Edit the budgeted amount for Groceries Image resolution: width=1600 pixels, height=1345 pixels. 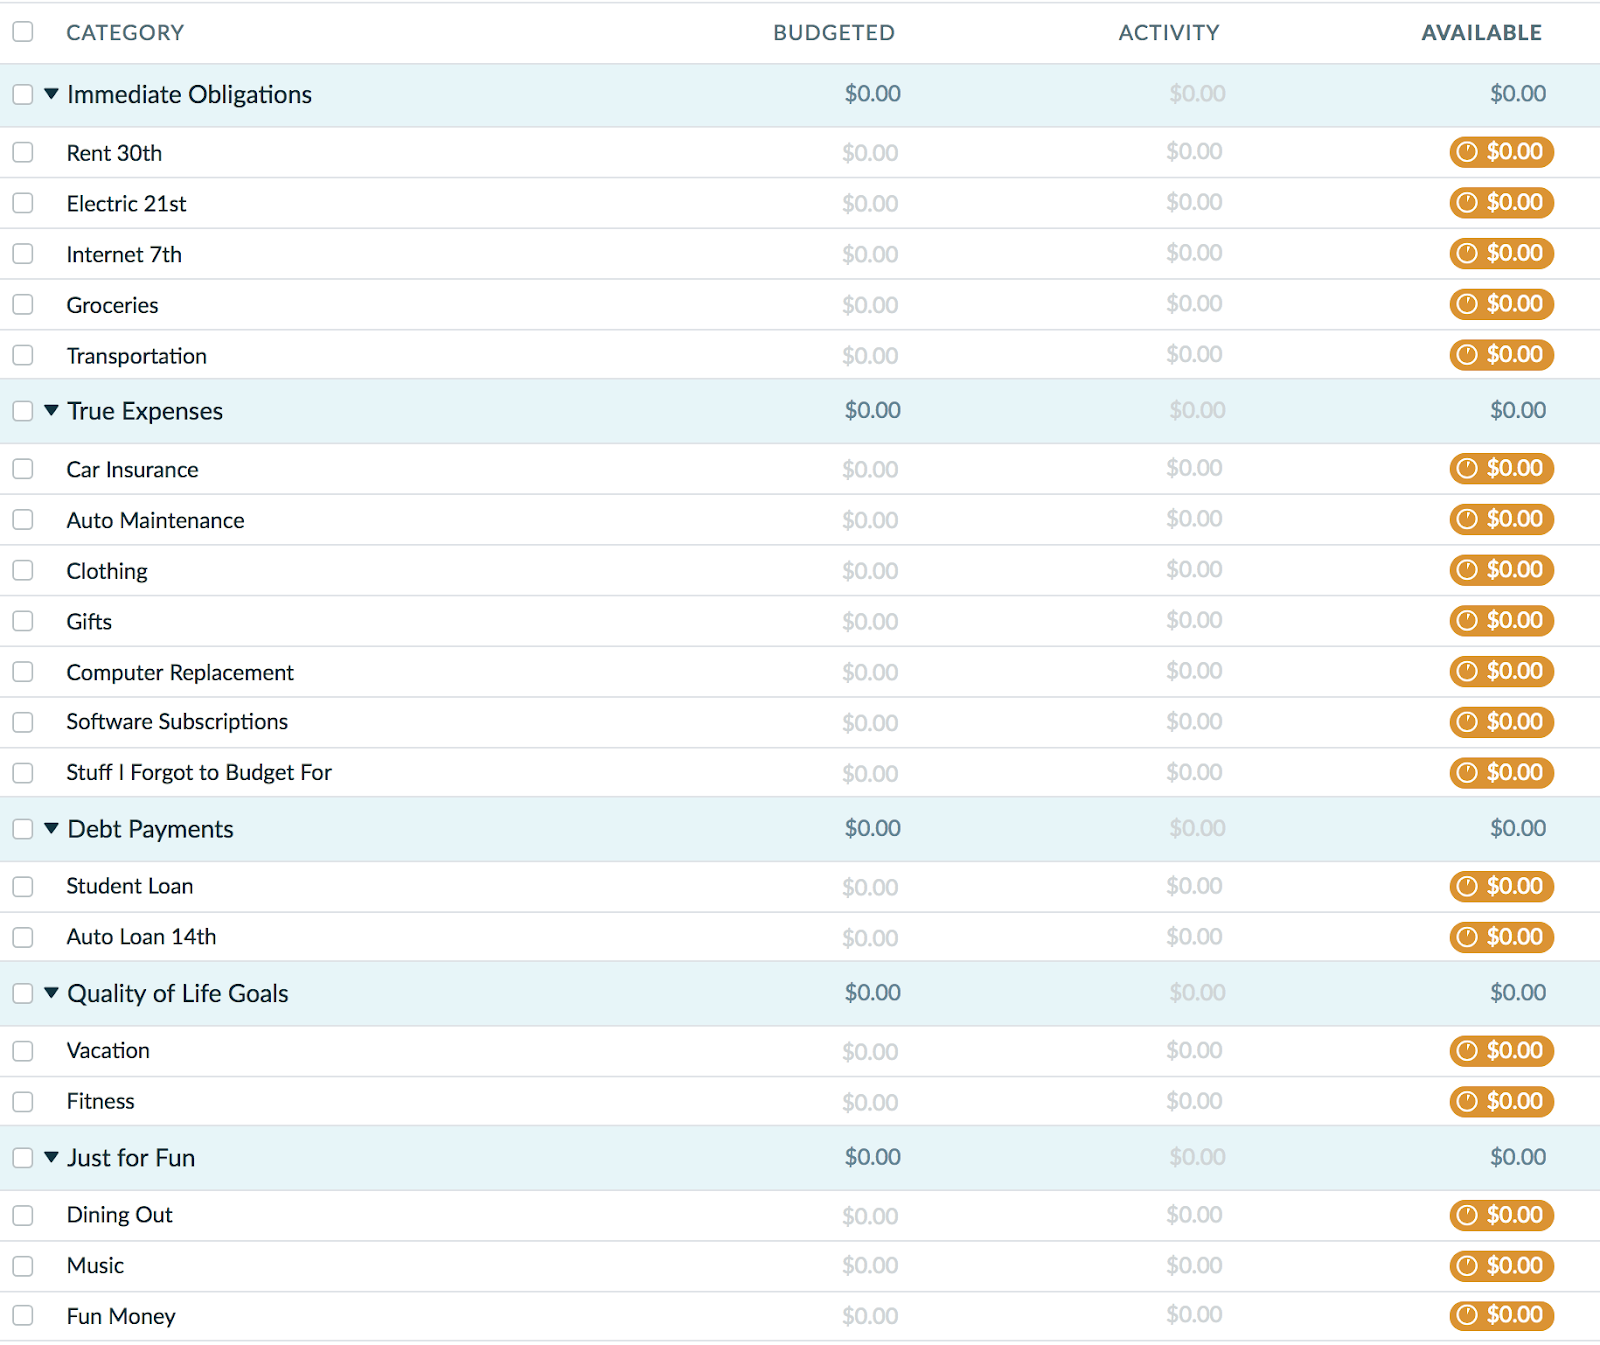click(x=870, y=305)
